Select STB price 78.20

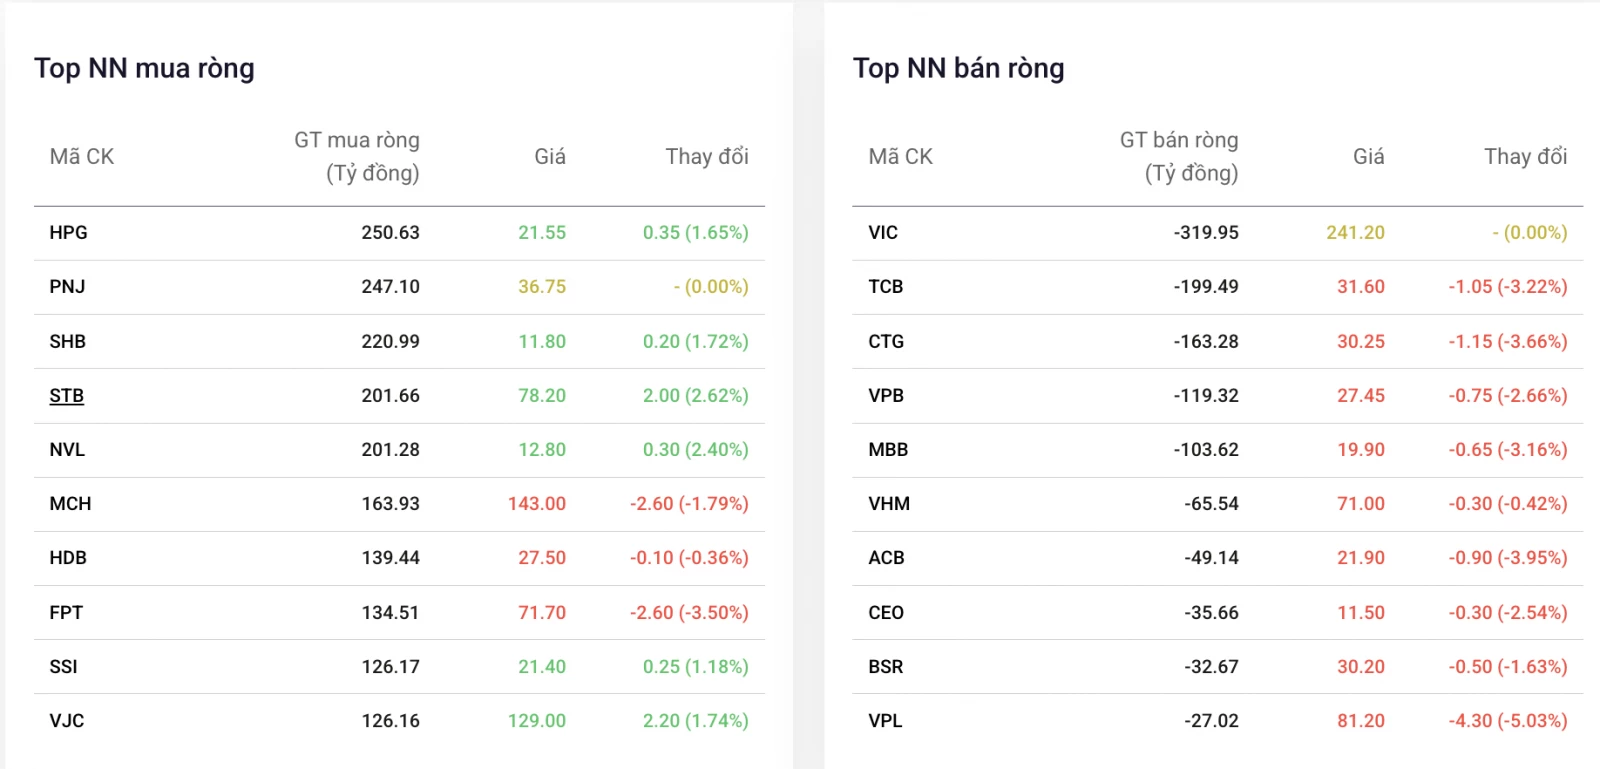tap(542, 396)
